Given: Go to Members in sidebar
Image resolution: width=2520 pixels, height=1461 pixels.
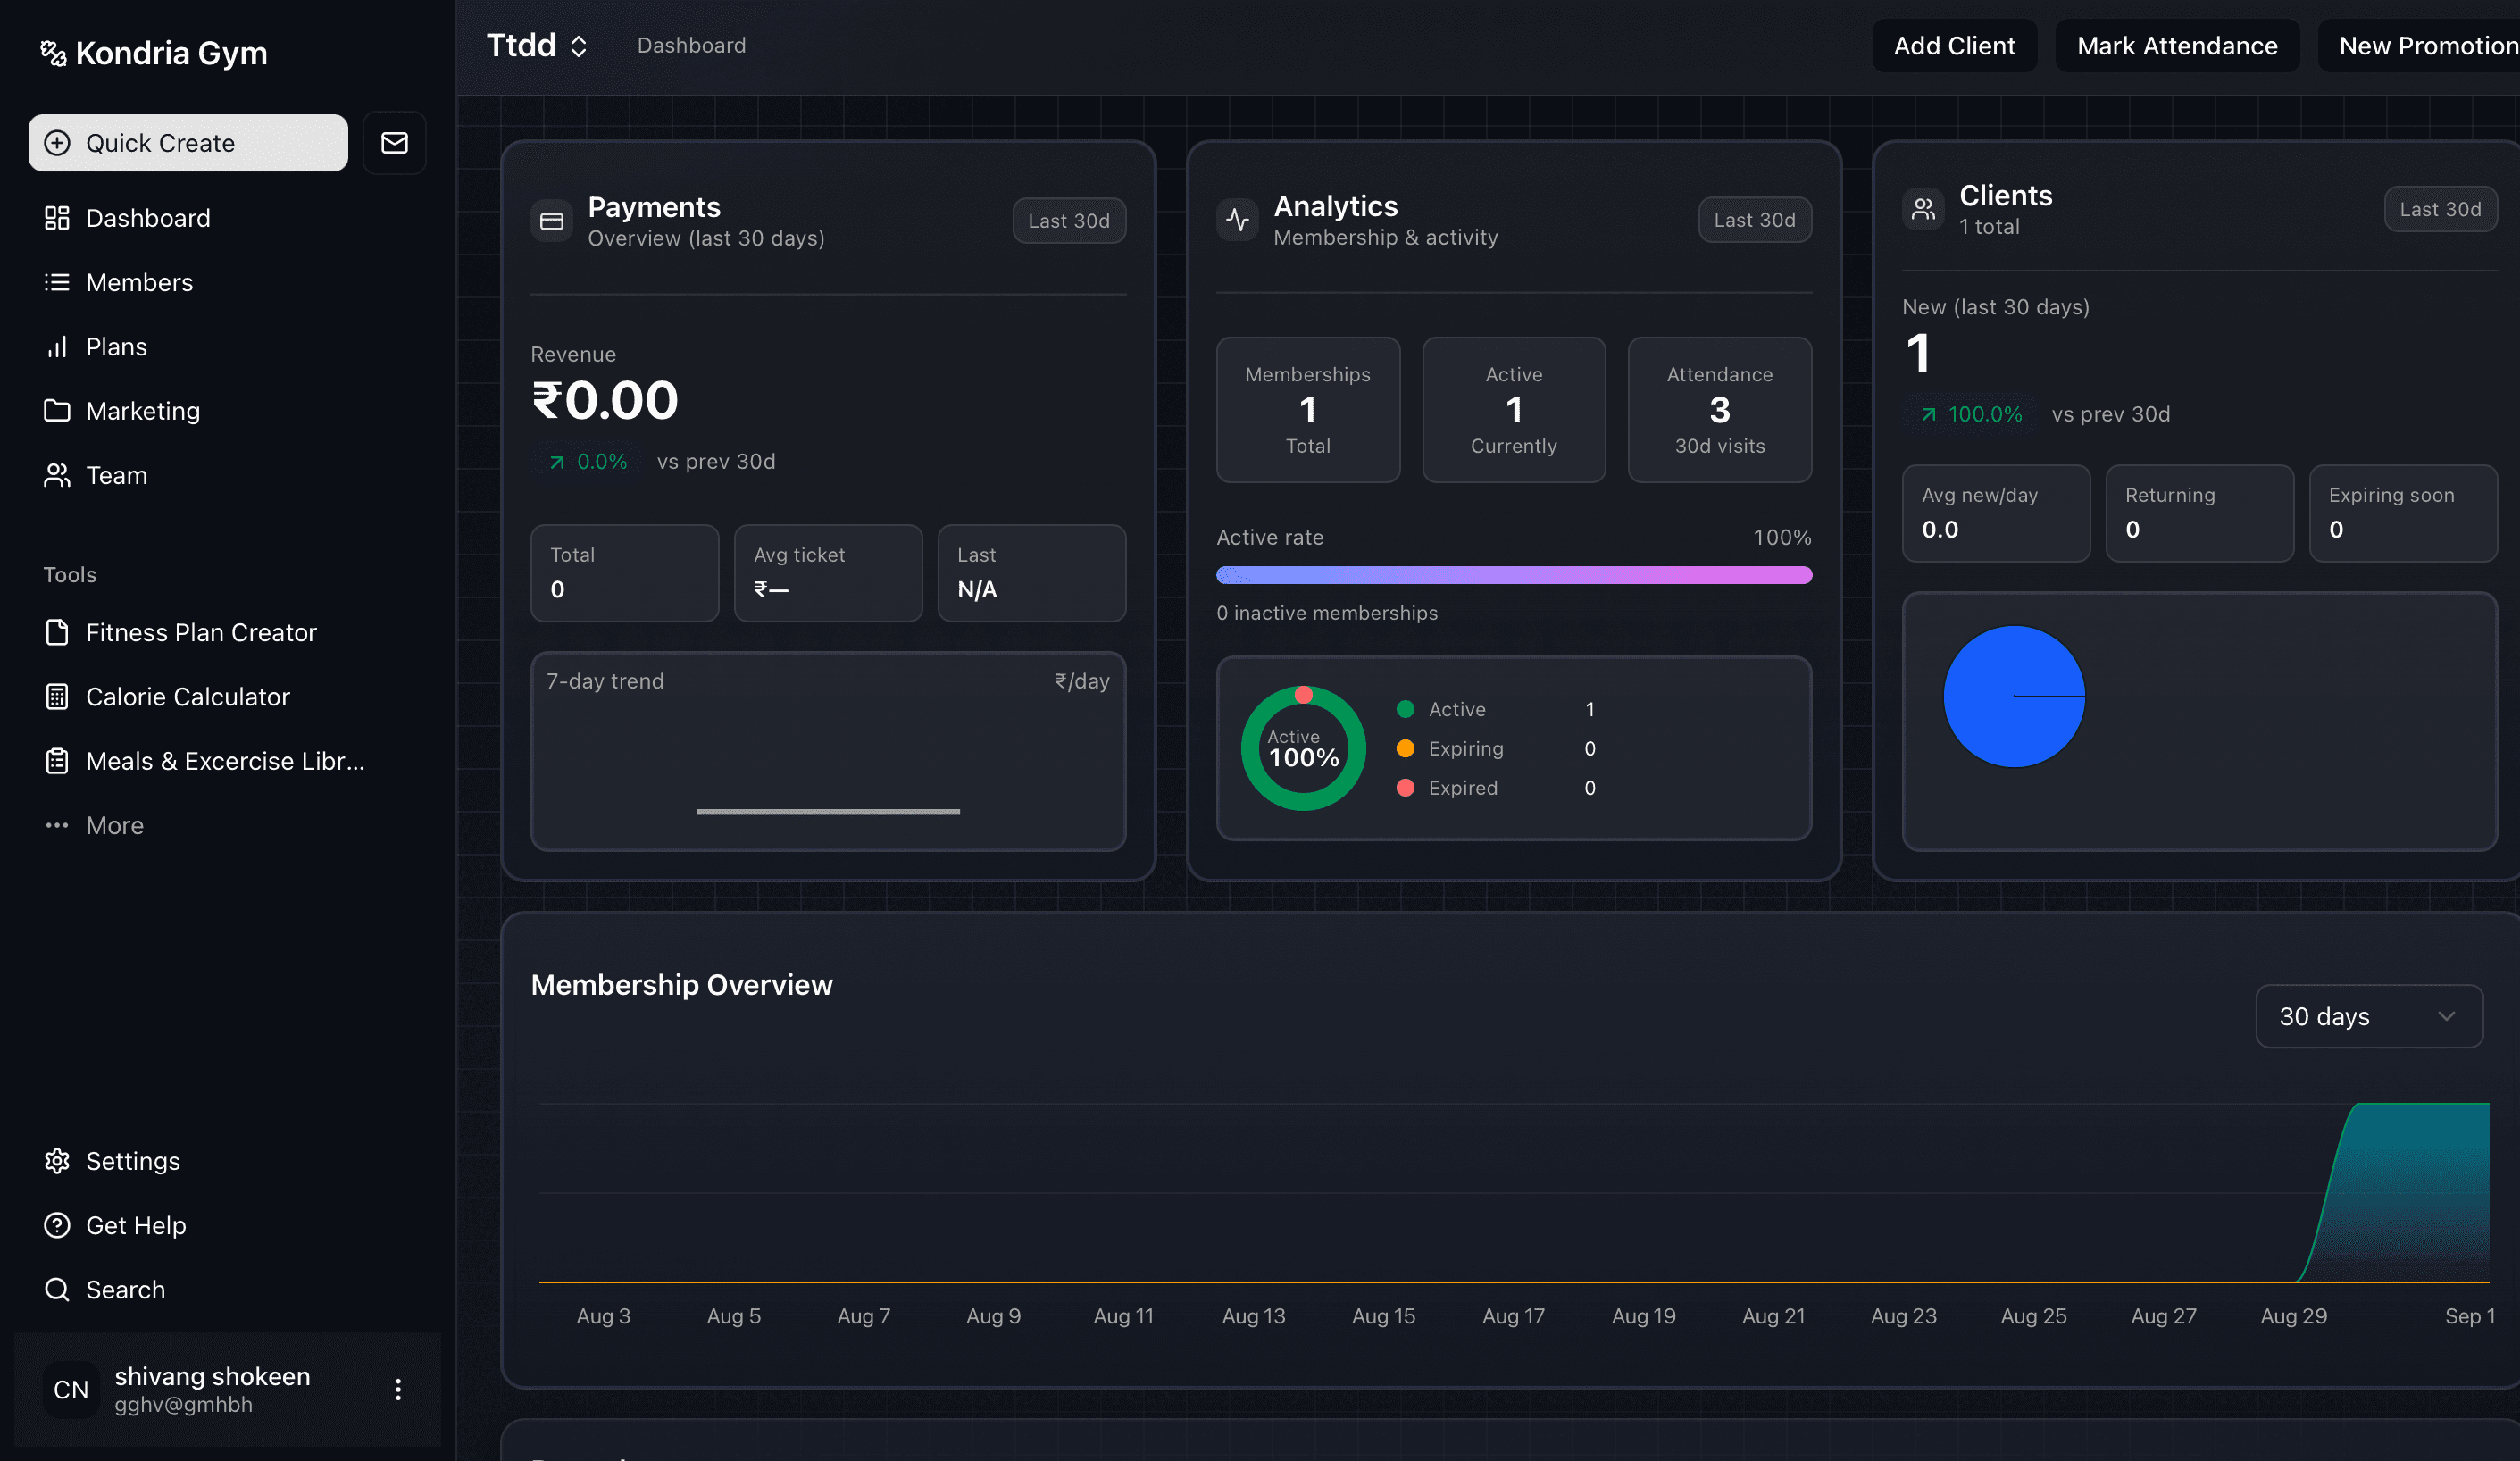Looking at the screenshot, I should [139, 282].
